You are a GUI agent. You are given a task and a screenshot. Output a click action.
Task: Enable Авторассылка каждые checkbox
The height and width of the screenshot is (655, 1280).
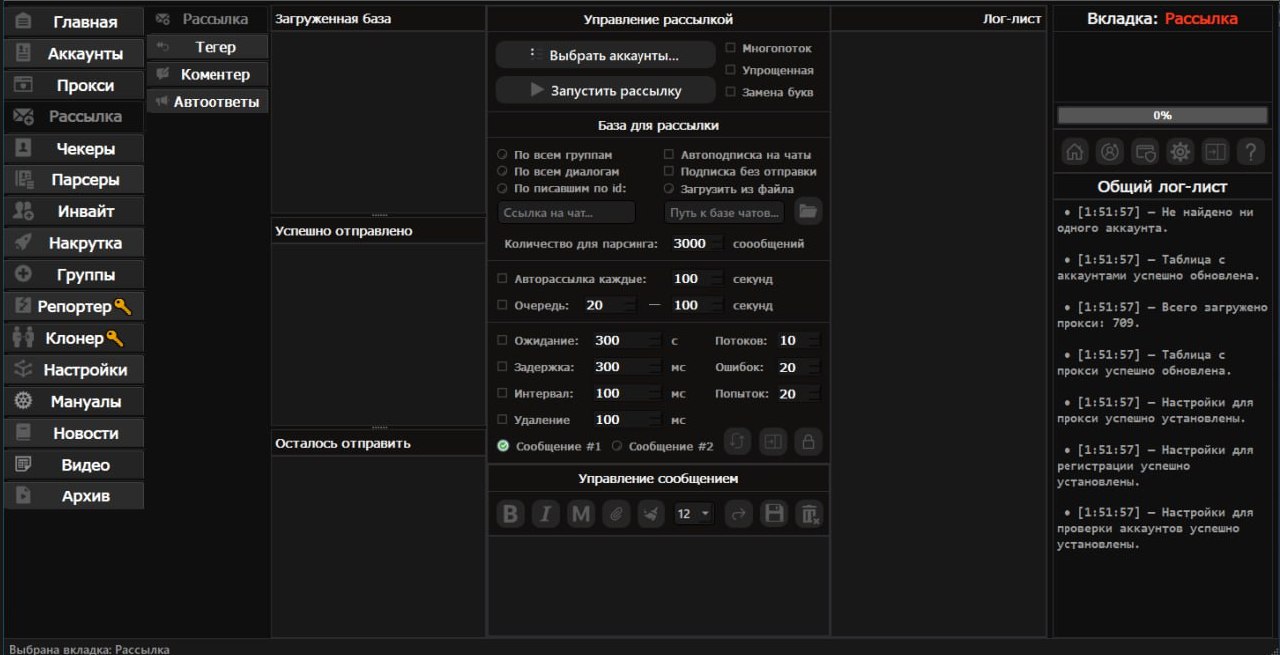click(502, 279)
